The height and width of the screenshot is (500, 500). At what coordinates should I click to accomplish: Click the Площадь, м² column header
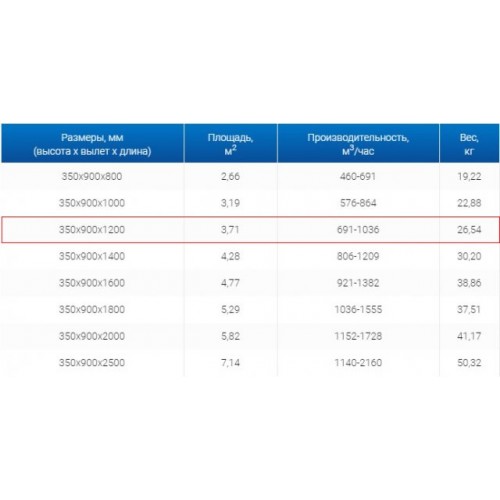pos(230,143)
